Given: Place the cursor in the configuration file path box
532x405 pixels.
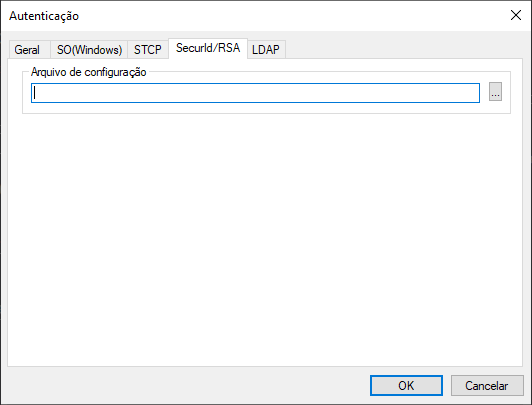Looking at the screenshot, I should [255, 93].
